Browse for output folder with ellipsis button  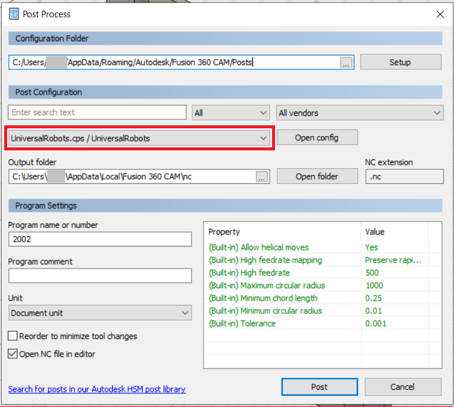262,177
